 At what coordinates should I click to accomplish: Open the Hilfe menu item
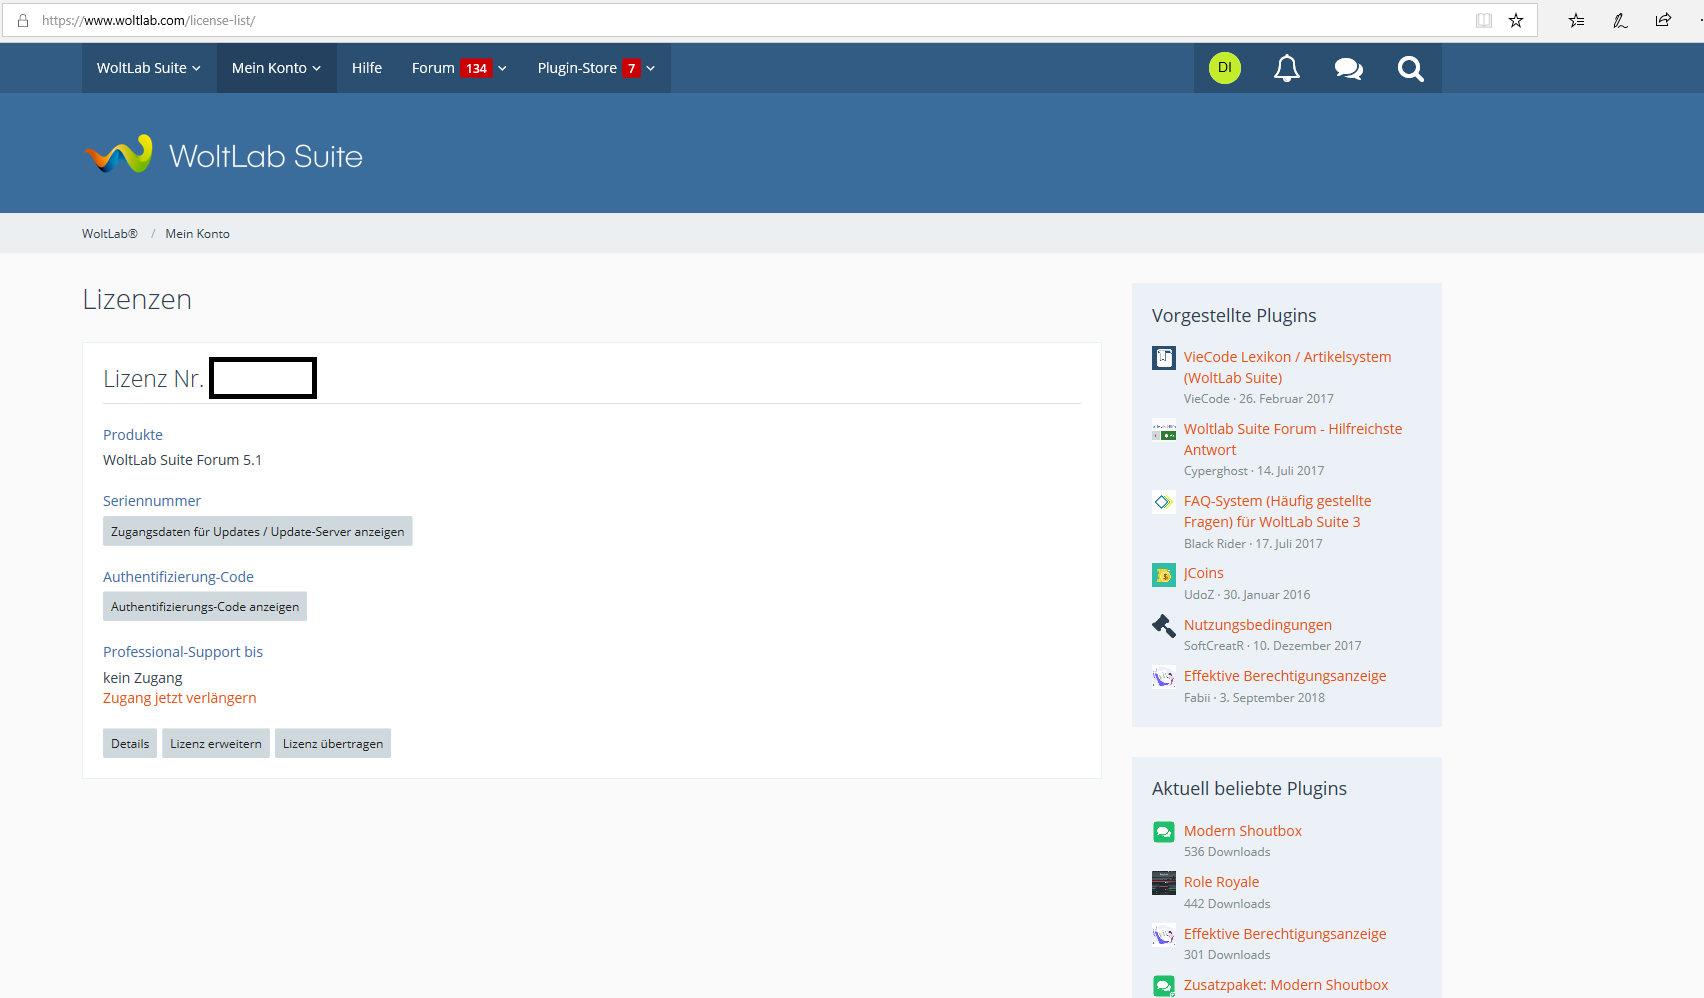click(366, 68)
